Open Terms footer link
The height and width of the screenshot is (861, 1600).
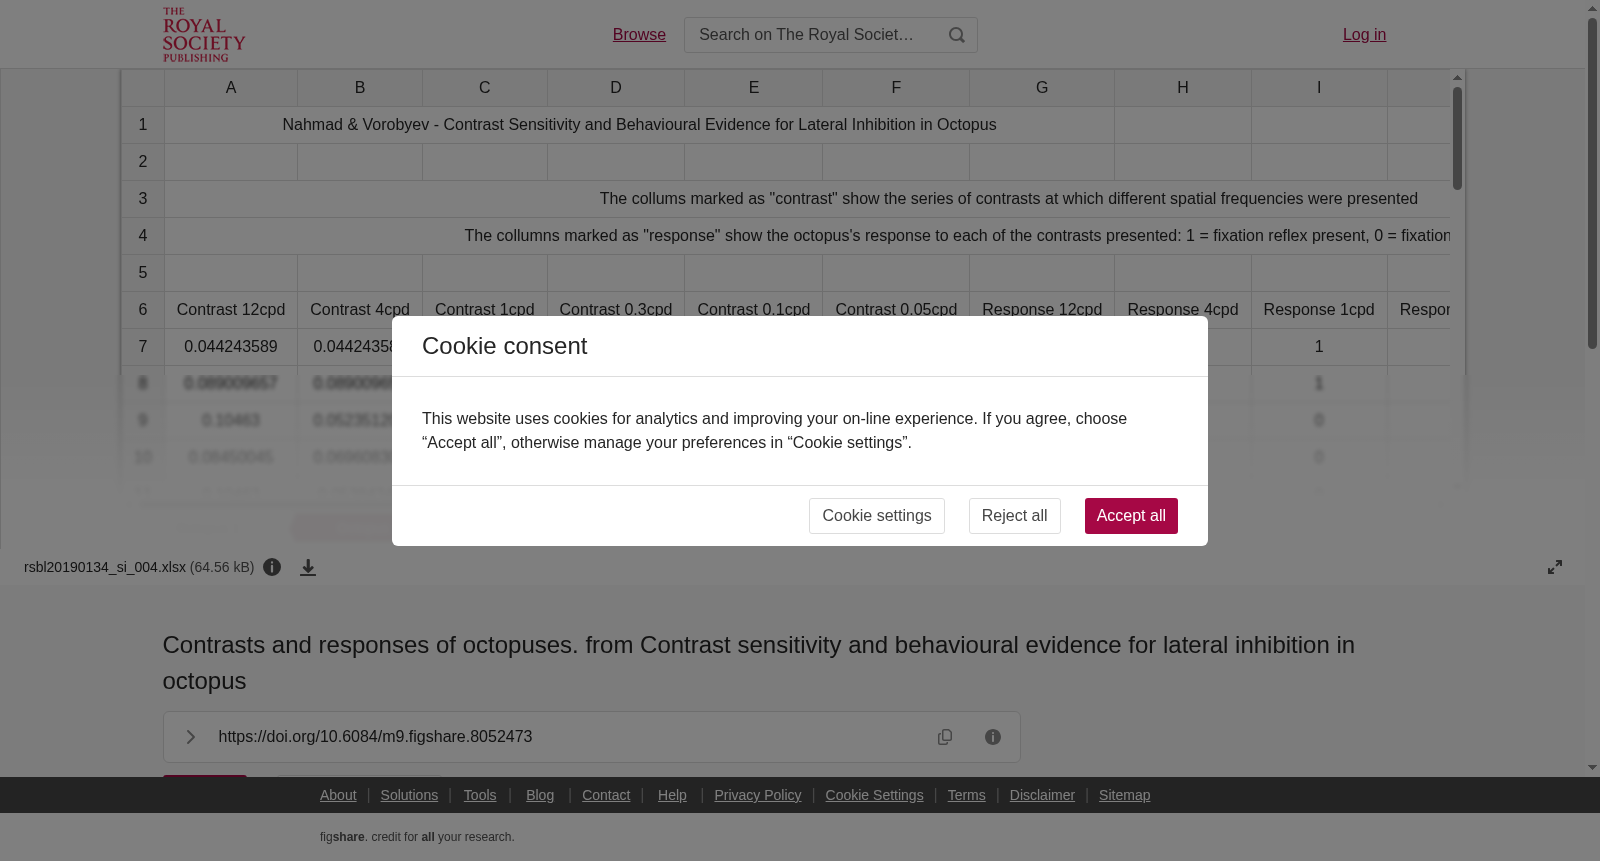click(x=966, y=795)
